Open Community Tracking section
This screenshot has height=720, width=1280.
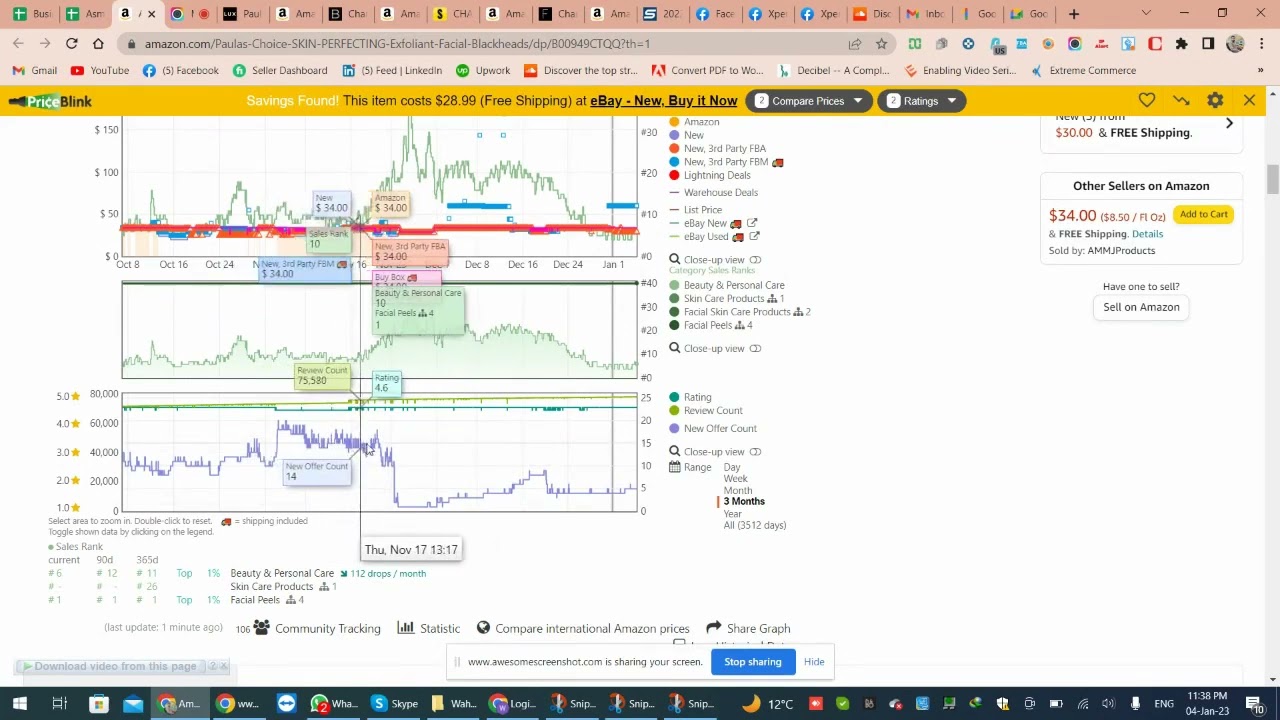317,628
